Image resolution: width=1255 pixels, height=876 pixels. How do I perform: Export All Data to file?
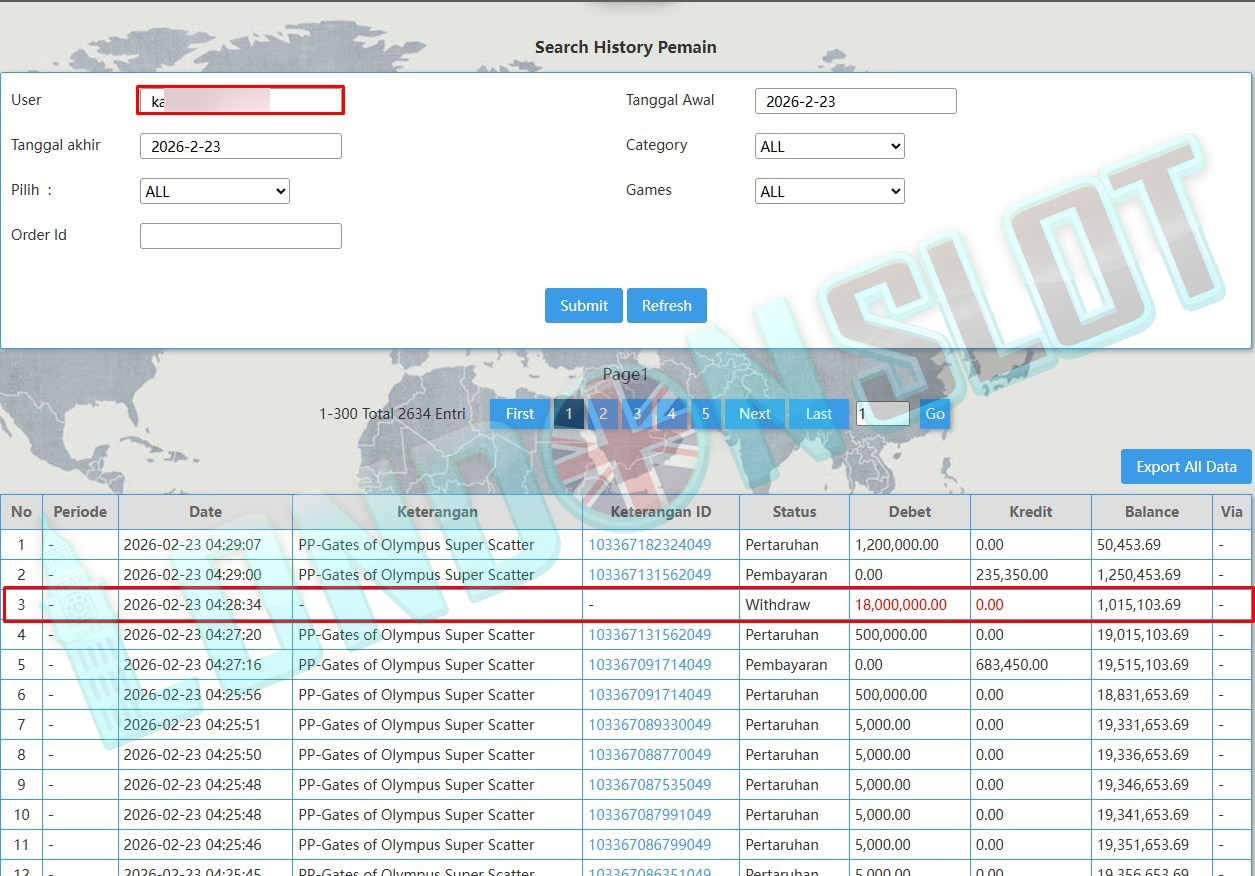(x=1186, y=467)
